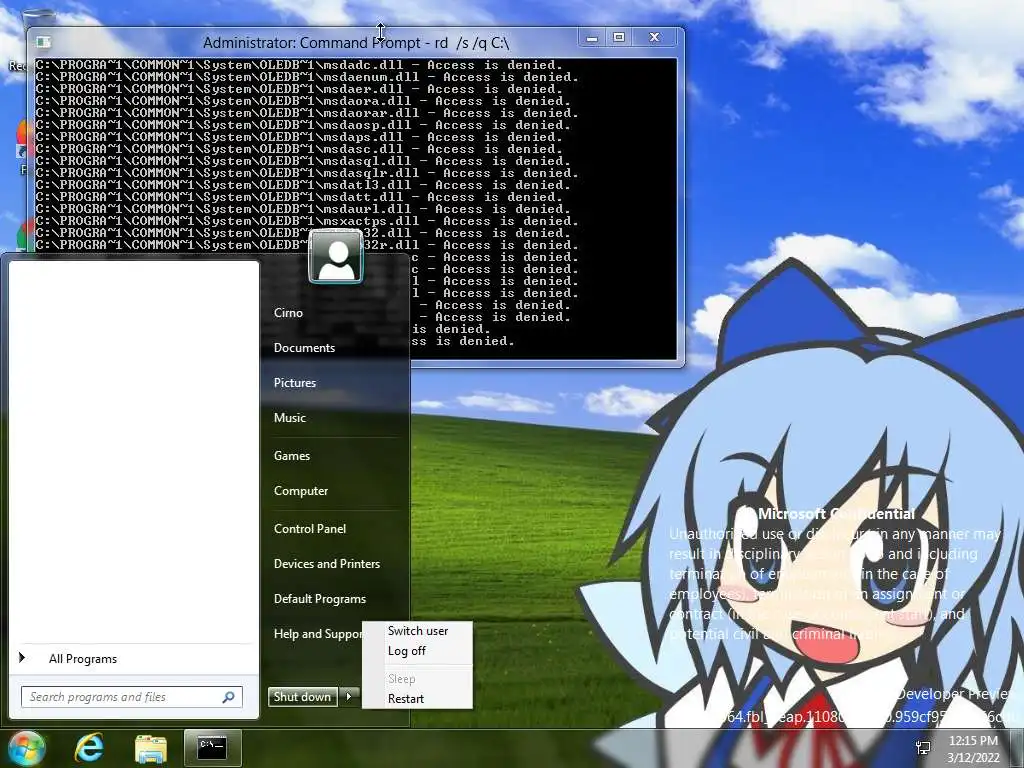Expand the All Programs arrow
Viewport: 1024px width, 768px height.
coord(22,658)
